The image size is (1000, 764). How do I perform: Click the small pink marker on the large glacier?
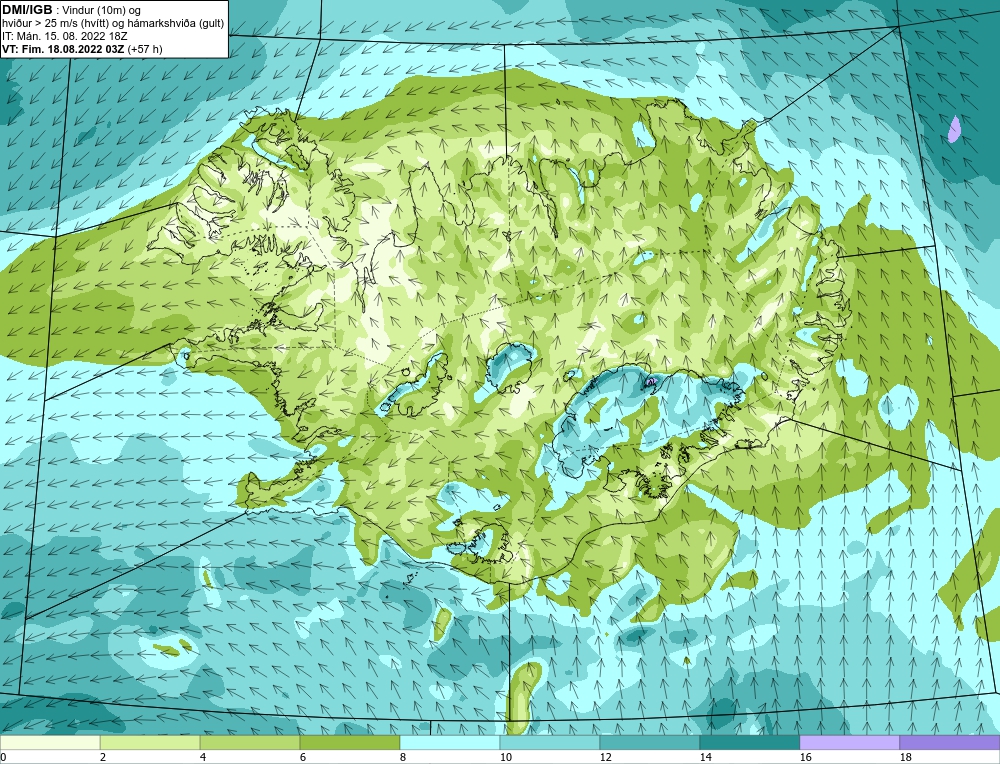pos(651,381)
